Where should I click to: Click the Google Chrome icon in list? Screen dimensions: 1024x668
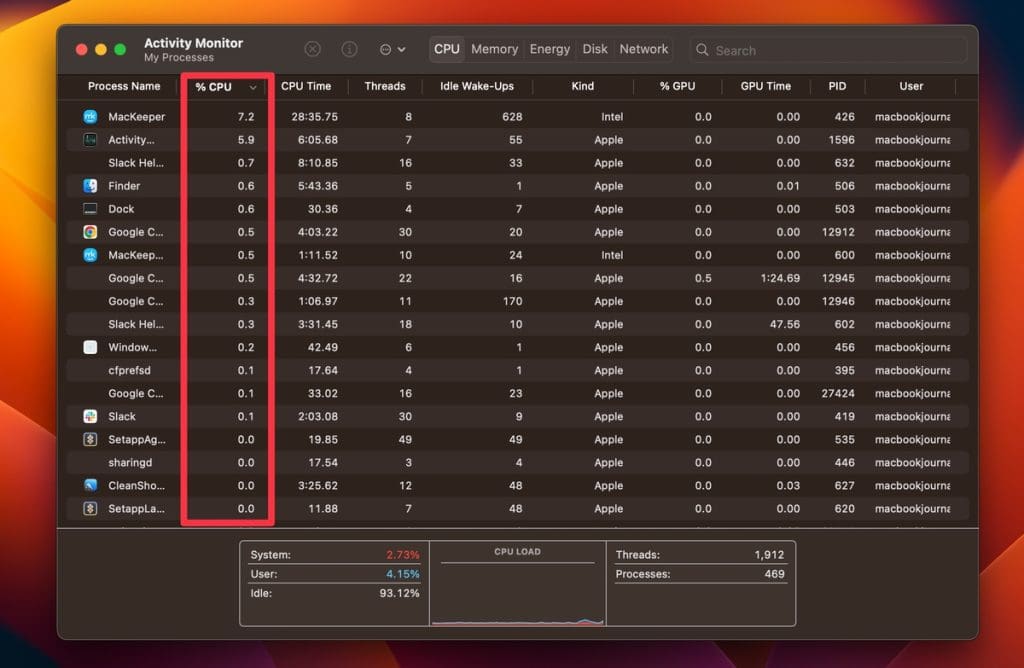tap(90, 232)
